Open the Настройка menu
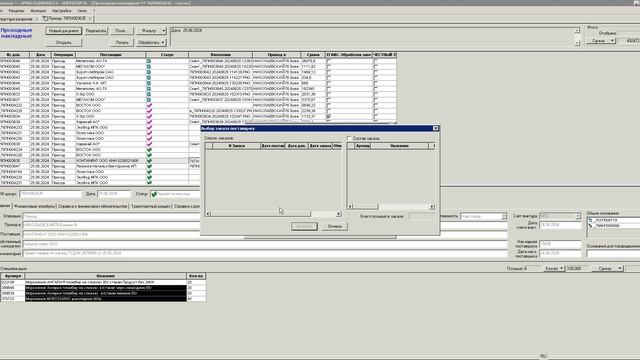The width and height of the screenshot is (640, 360). pyautogui.click(x=62, y=11)
